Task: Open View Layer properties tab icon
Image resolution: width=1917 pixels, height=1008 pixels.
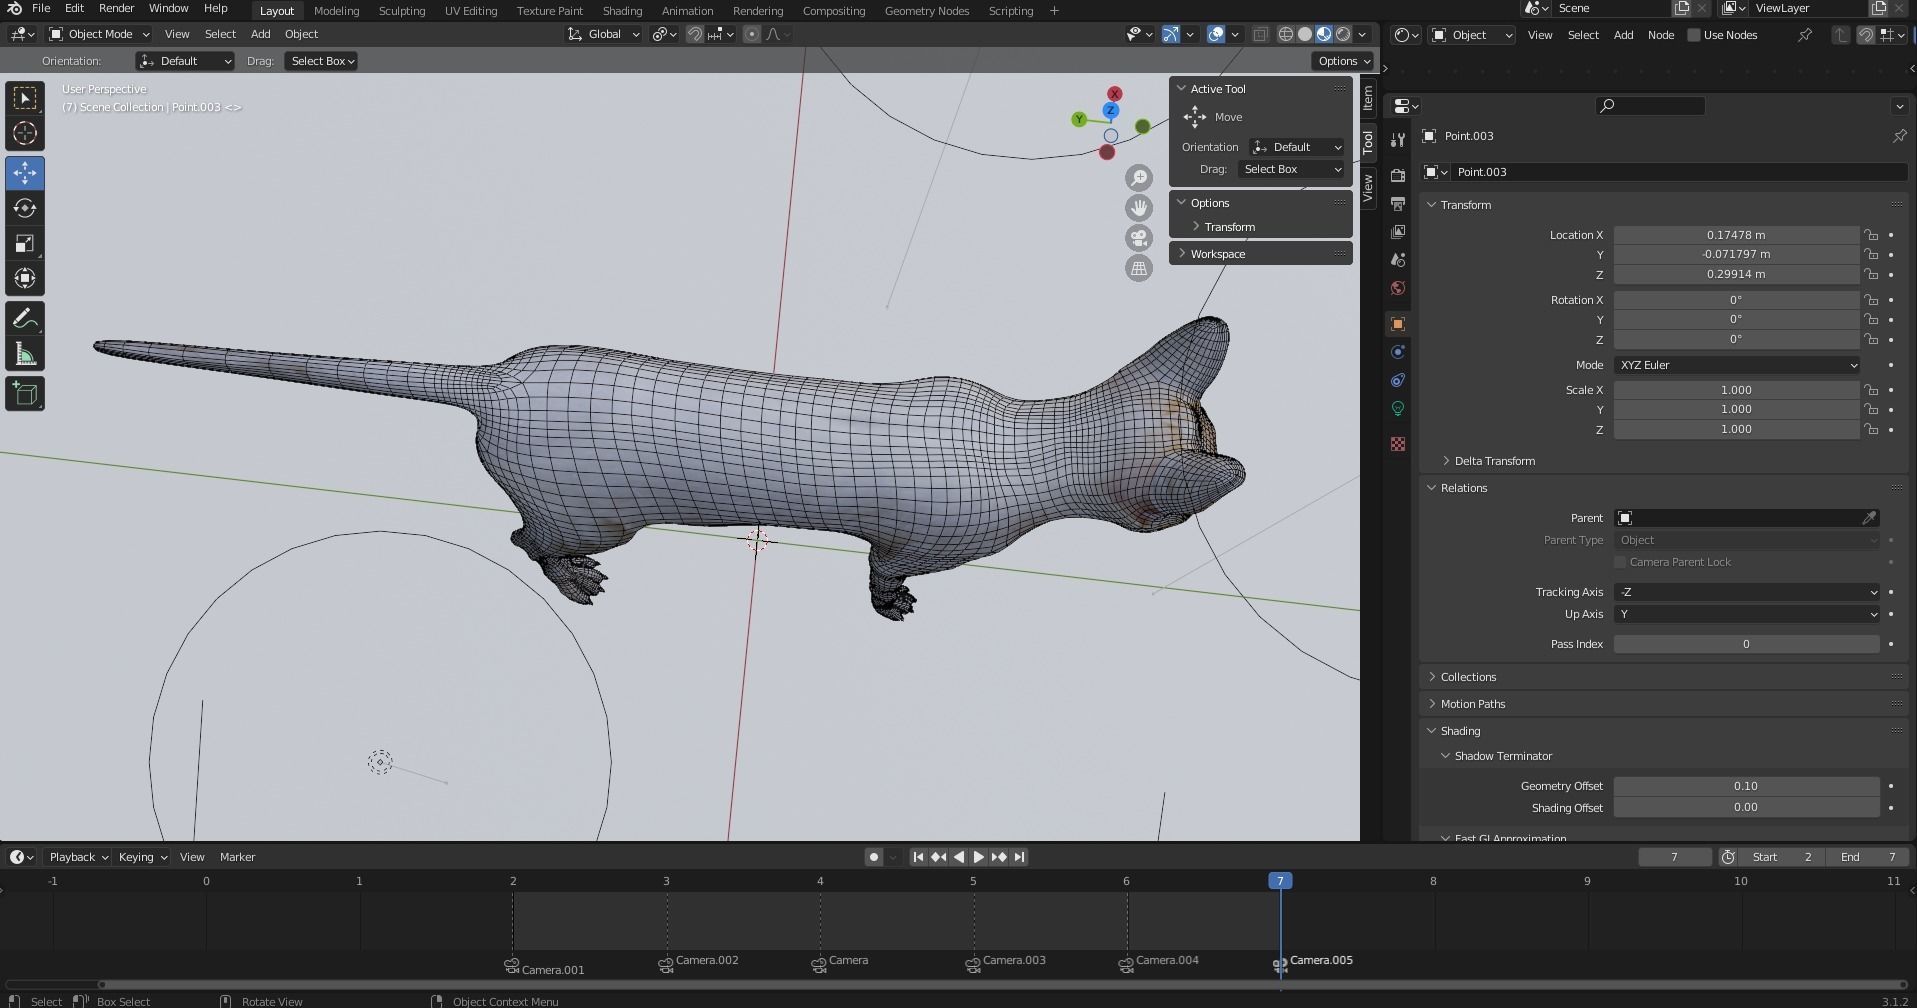Action: click(x=1398, y=232)
